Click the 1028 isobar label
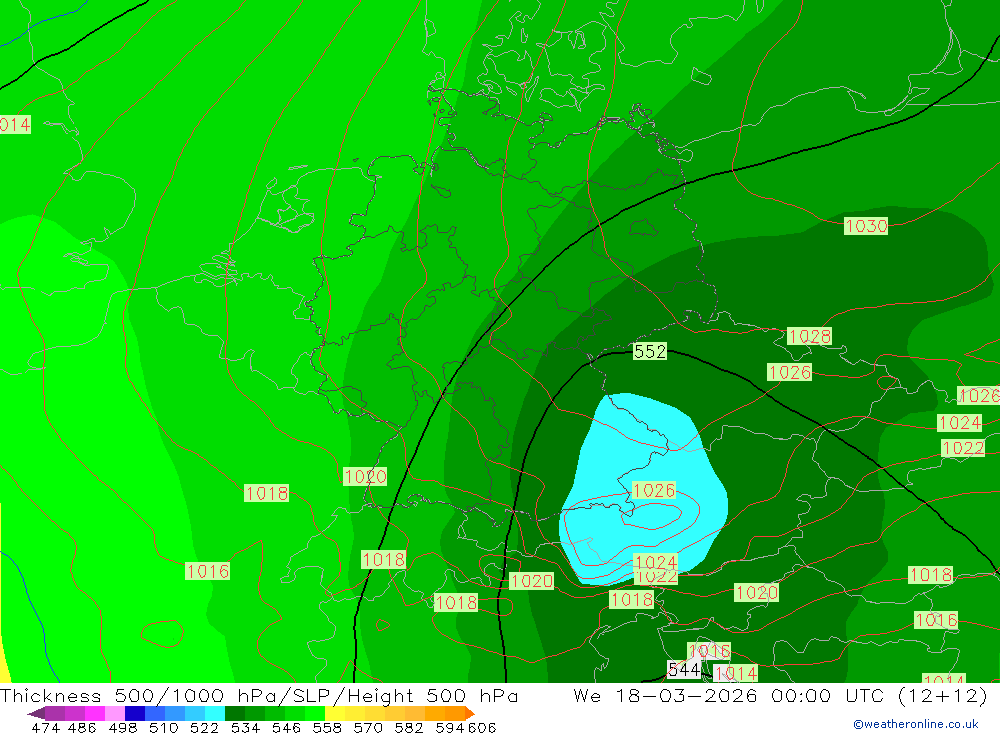Image resolution: width=1000 pixels, height=733 pixels. point(809,336)
